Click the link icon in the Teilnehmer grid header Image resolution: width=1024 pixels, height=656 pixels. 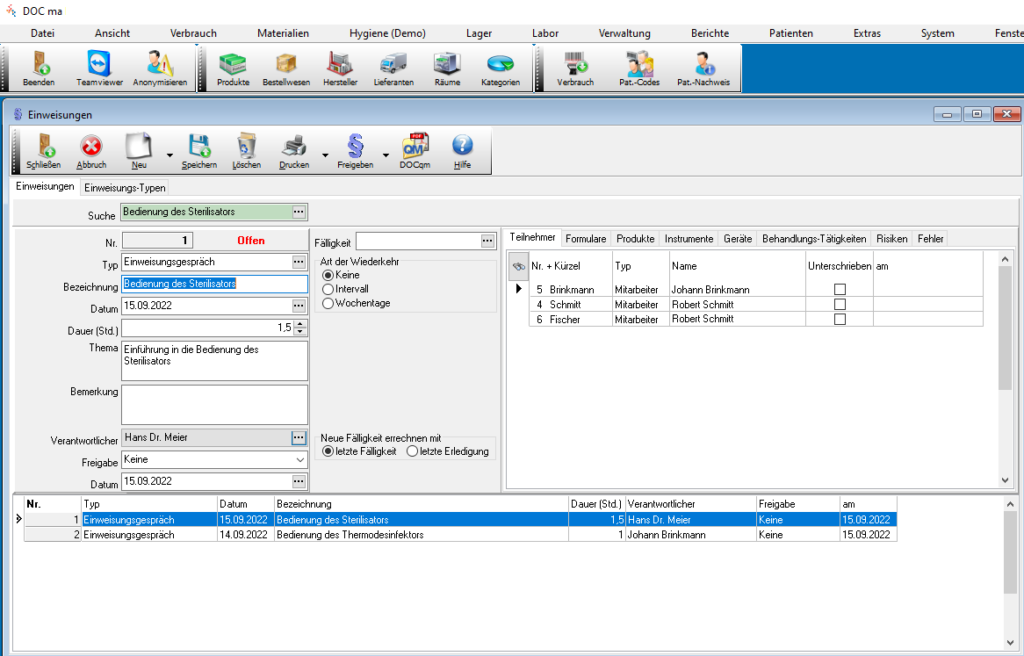click(519, 266)
